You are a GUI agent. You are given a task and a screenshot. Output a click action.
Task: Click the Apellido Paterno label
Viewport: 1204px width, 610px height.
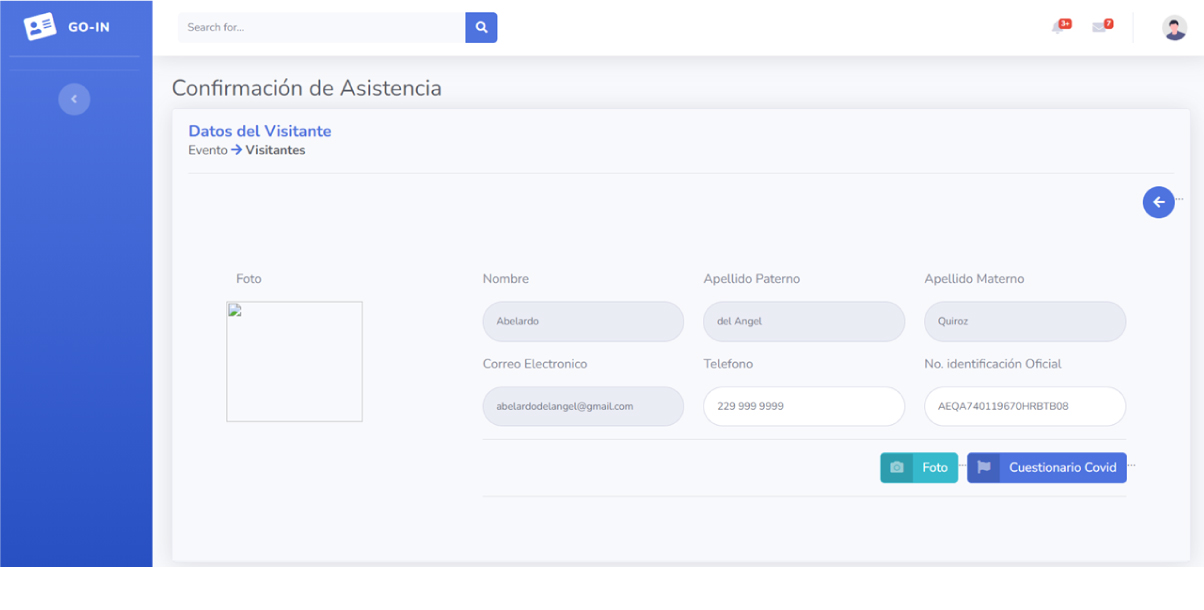pos(752,279)
